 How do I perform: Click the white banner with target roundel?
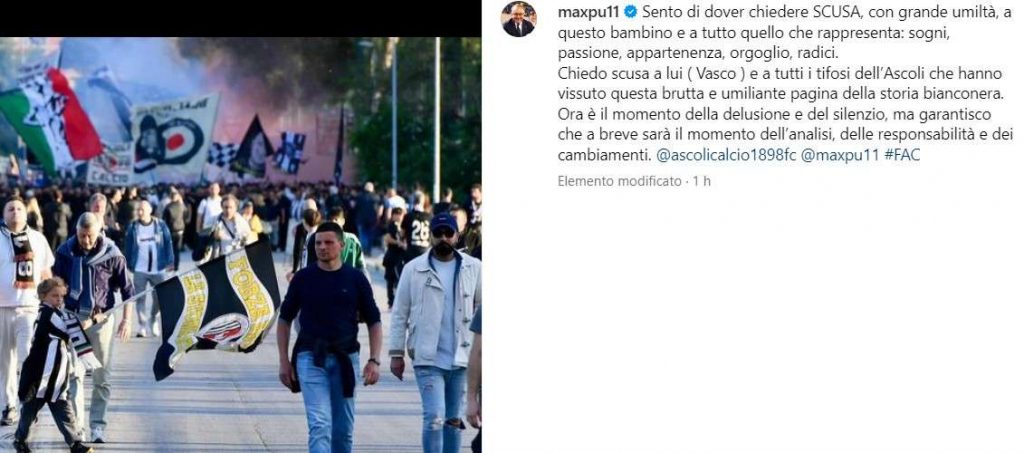click(175, 139)
